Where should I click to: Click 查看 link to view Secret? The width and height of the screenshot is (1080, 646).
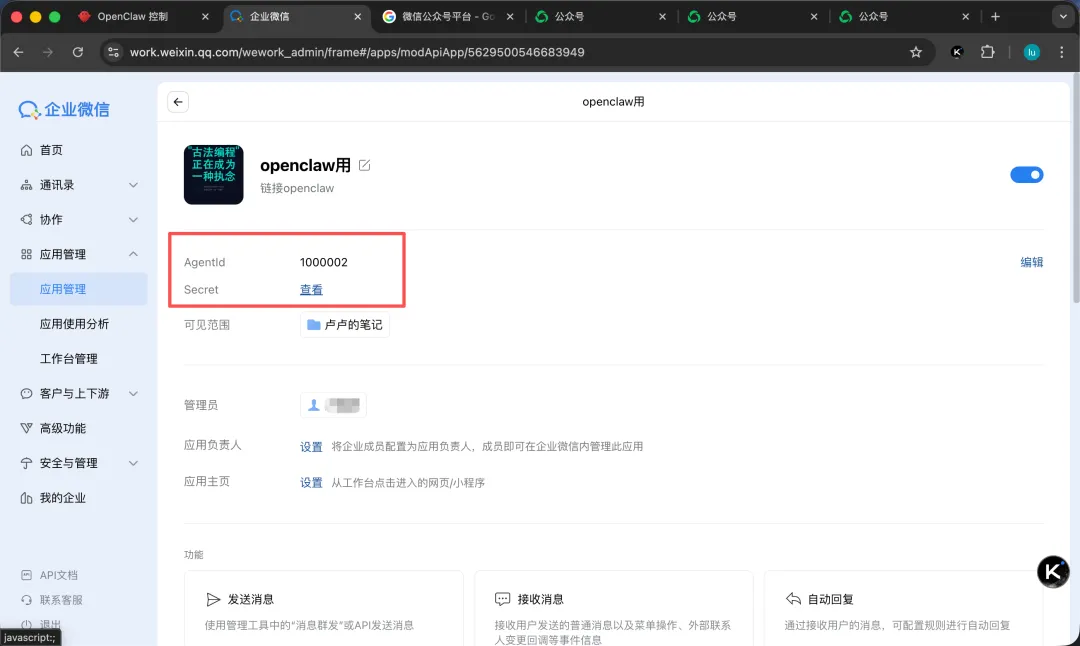(311, 289)
